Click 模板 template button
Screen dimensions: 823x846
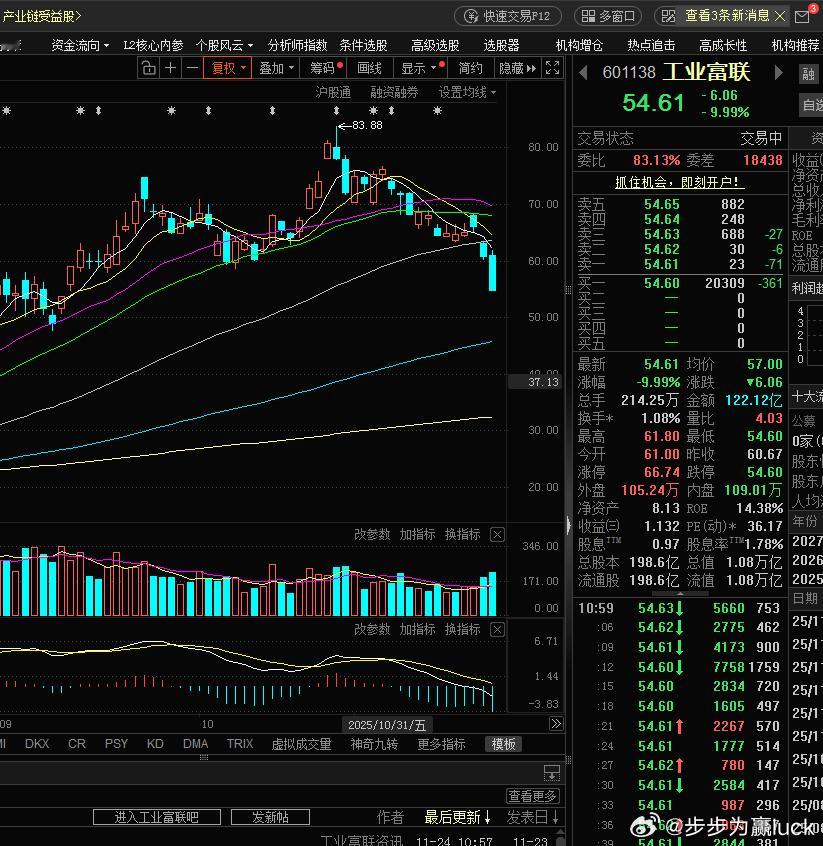[x=504, y=745]
